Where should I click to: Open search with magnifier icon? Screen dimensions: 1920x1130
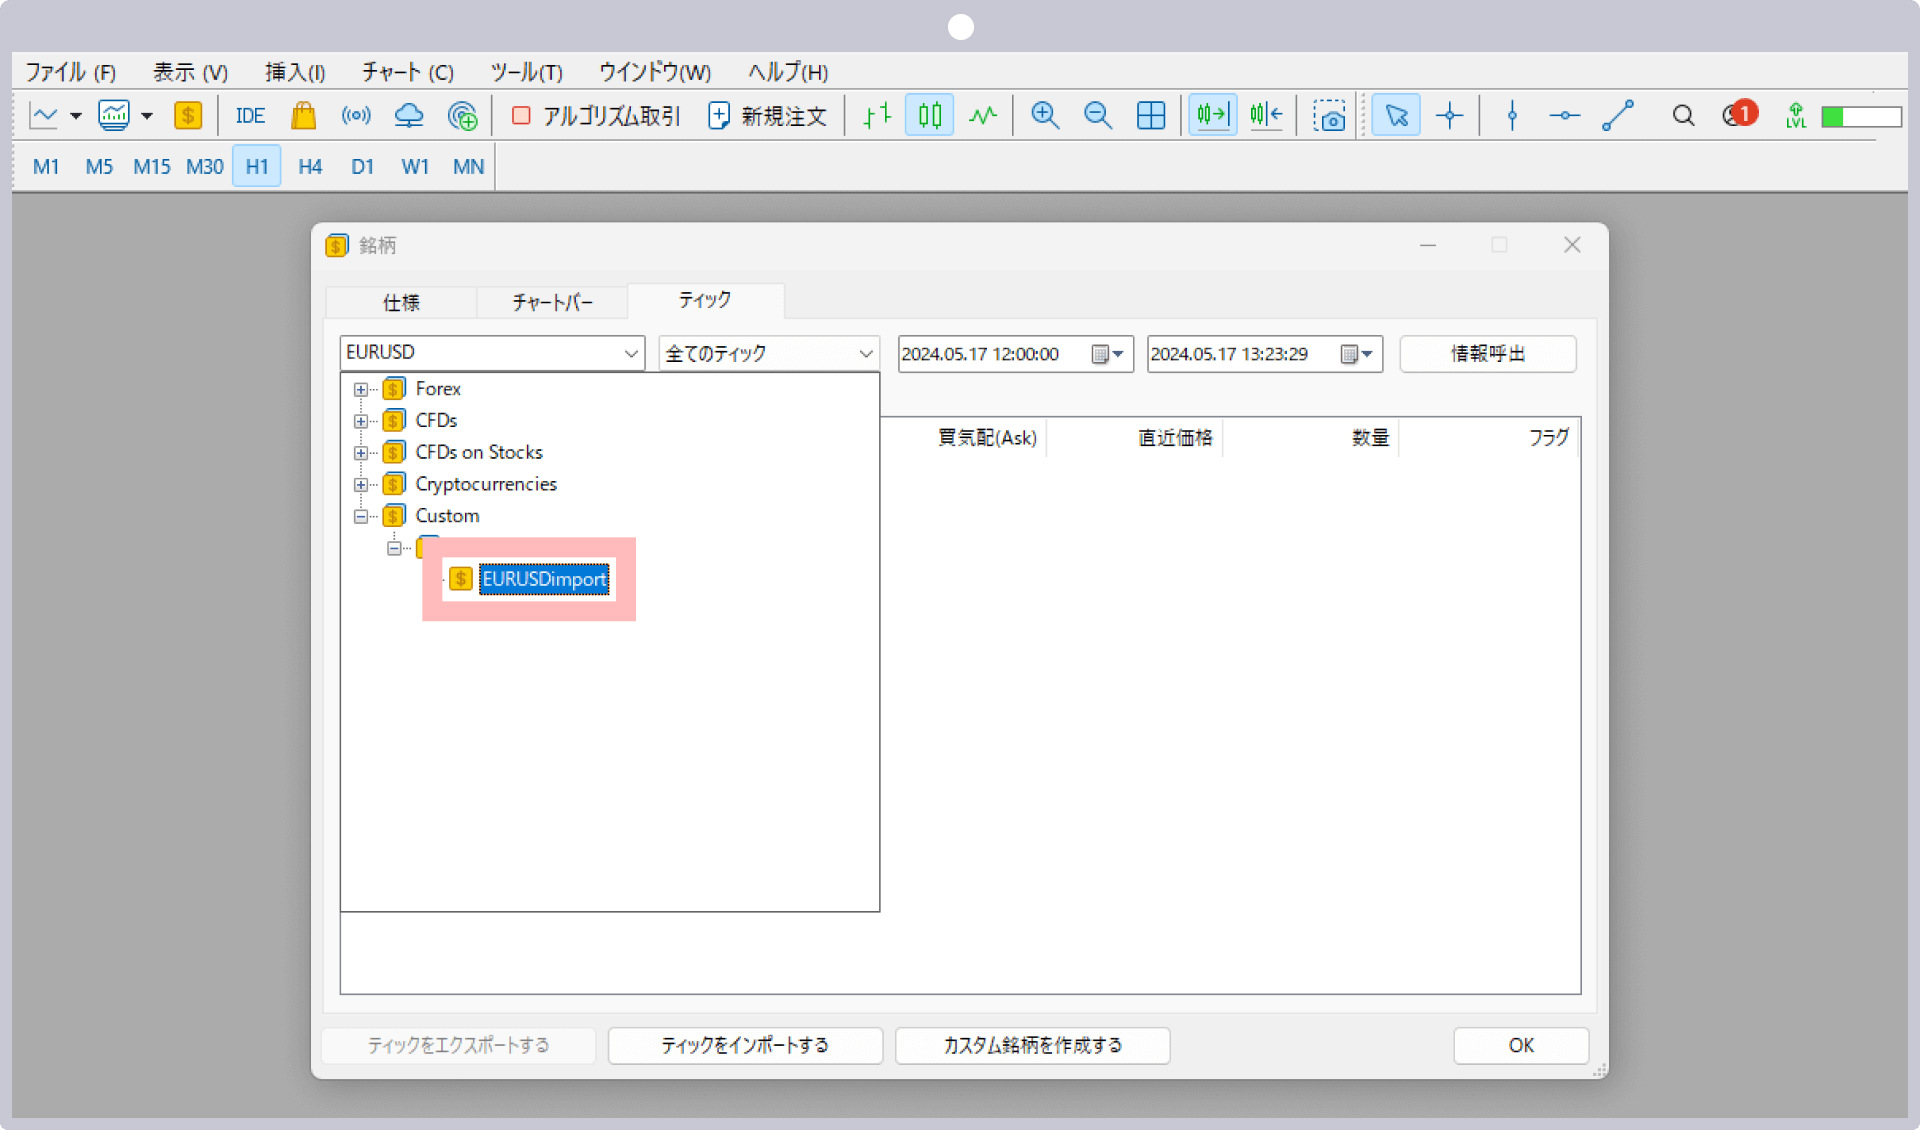click(1683, 116)
